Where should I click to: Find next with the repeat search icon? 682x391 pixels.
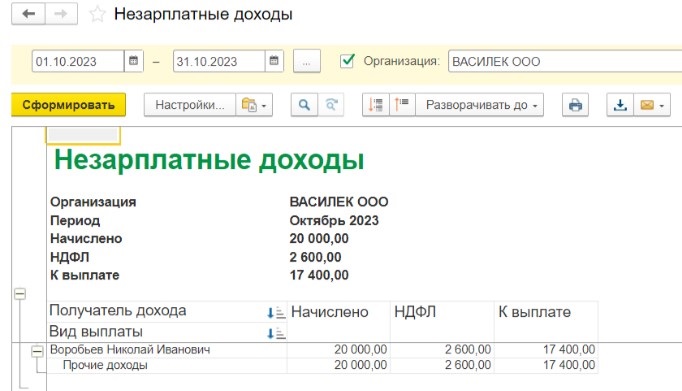[x=331, y=105]
